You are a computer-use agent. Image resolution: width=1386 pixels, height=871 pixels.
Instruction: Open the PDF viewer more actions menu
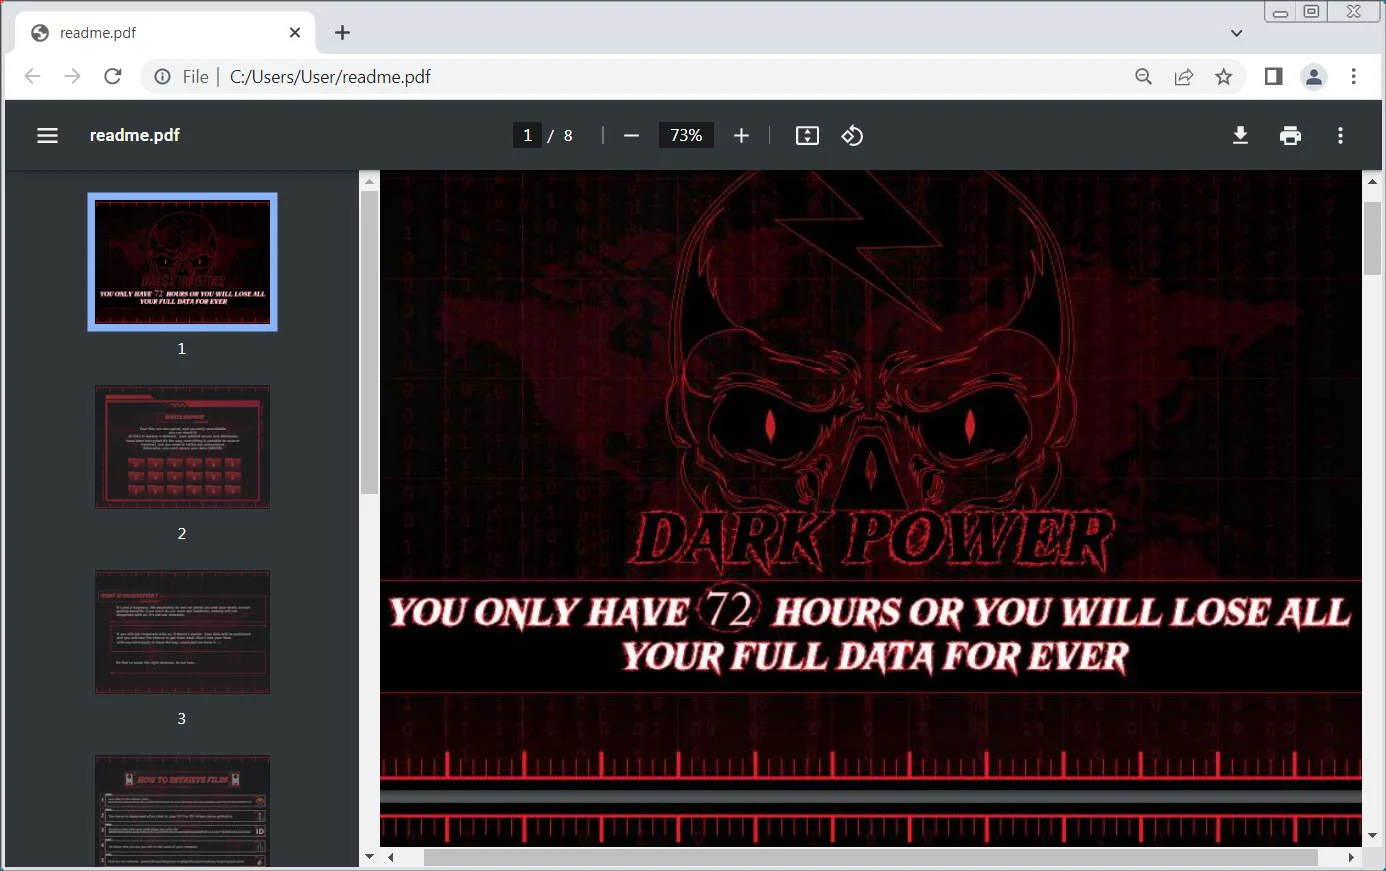pos(1340,136)
